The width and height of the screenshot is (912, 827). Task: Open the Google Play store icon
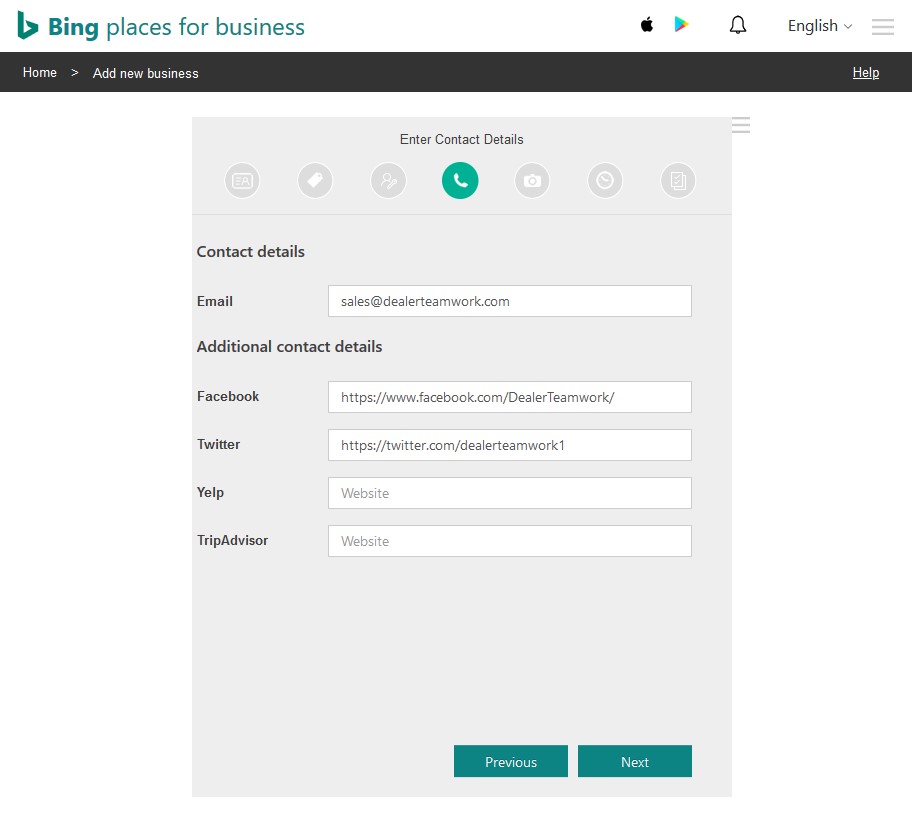click(681, 24)
